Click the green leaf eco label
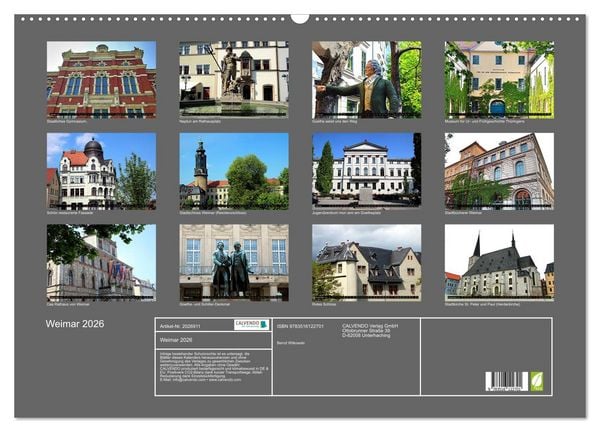This screenshot has height=432, width=600. point(536,381)
